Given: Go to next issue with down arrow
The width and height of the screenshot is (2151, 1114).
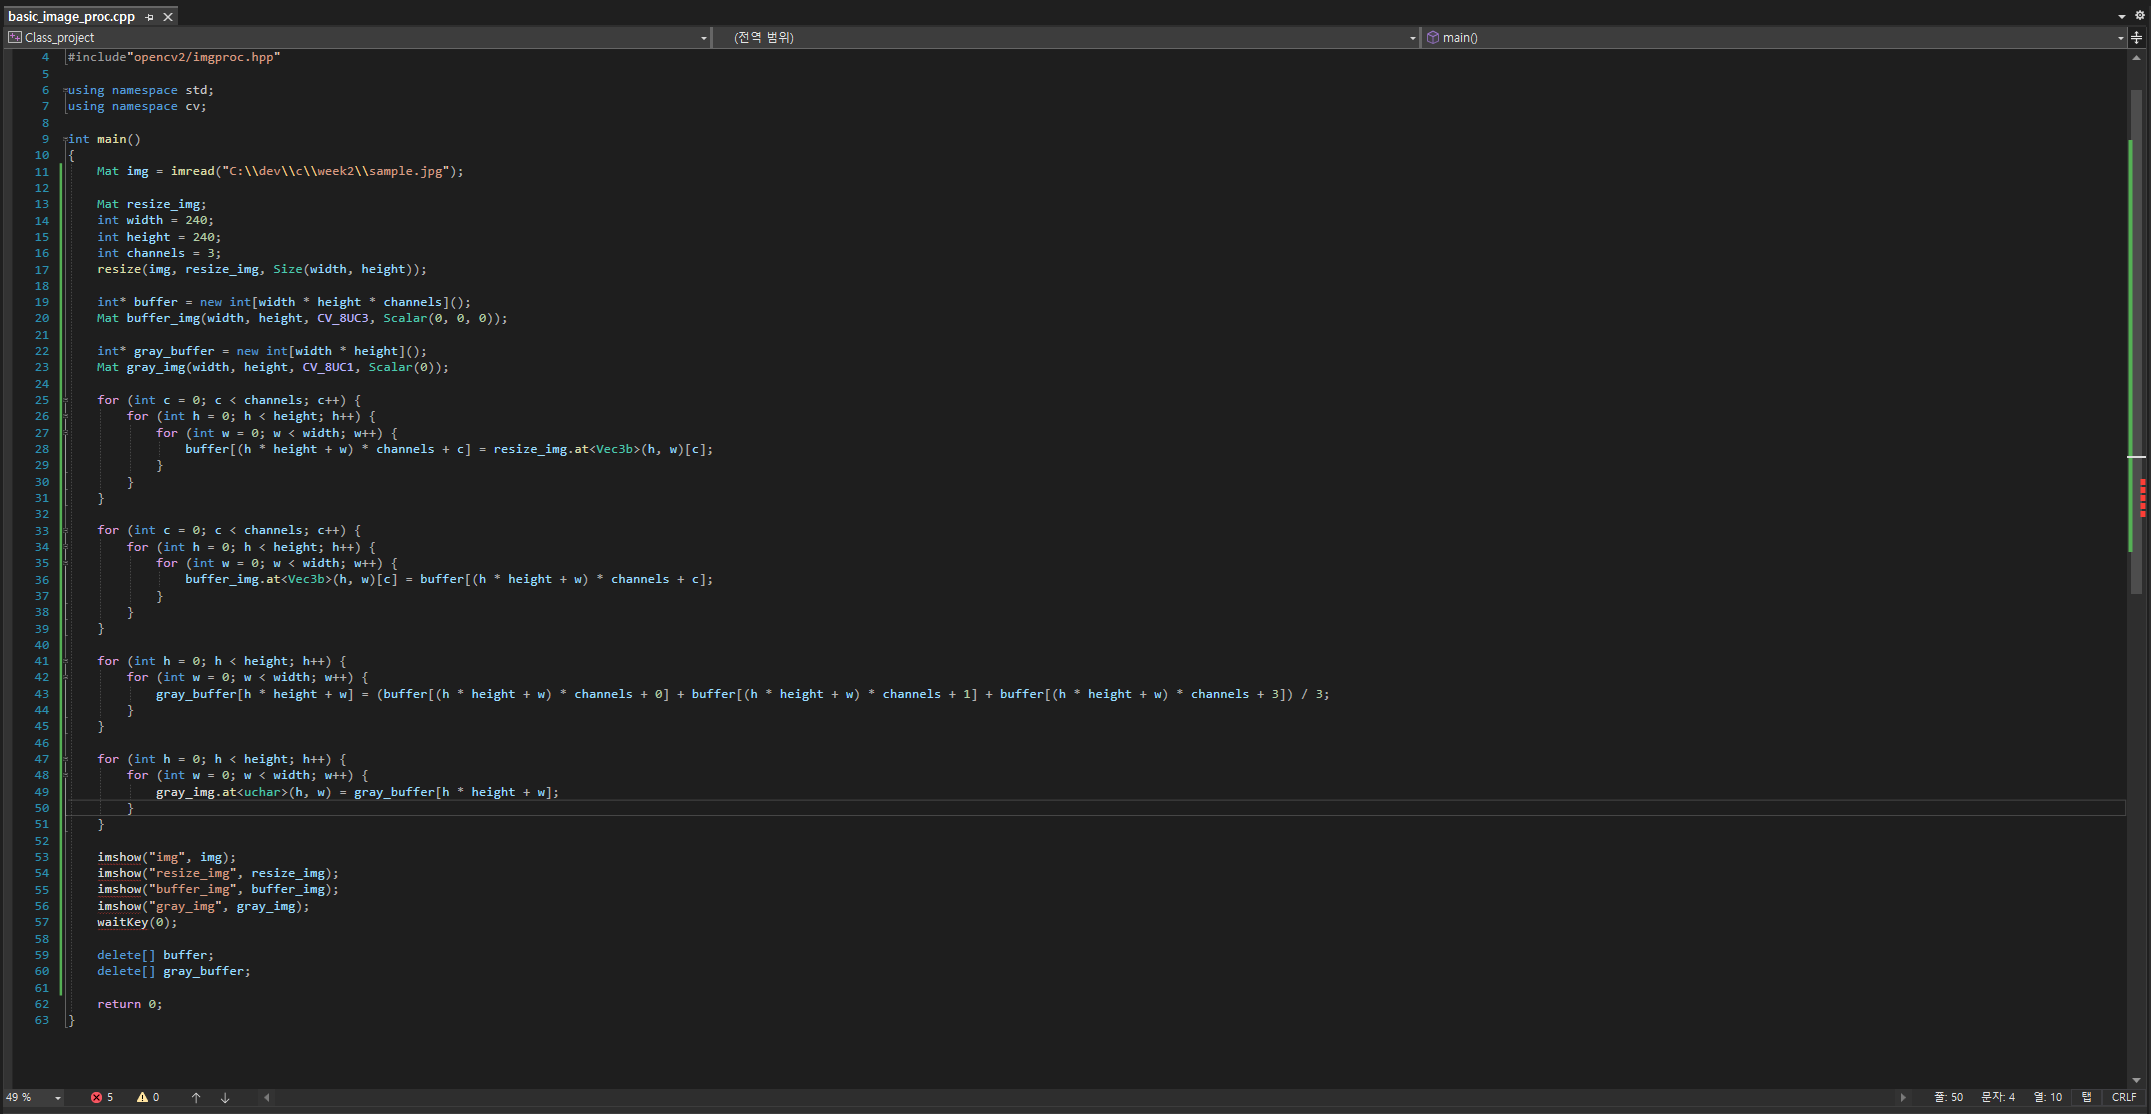Looking at the screenshot, I should [x=225, y=1097].
